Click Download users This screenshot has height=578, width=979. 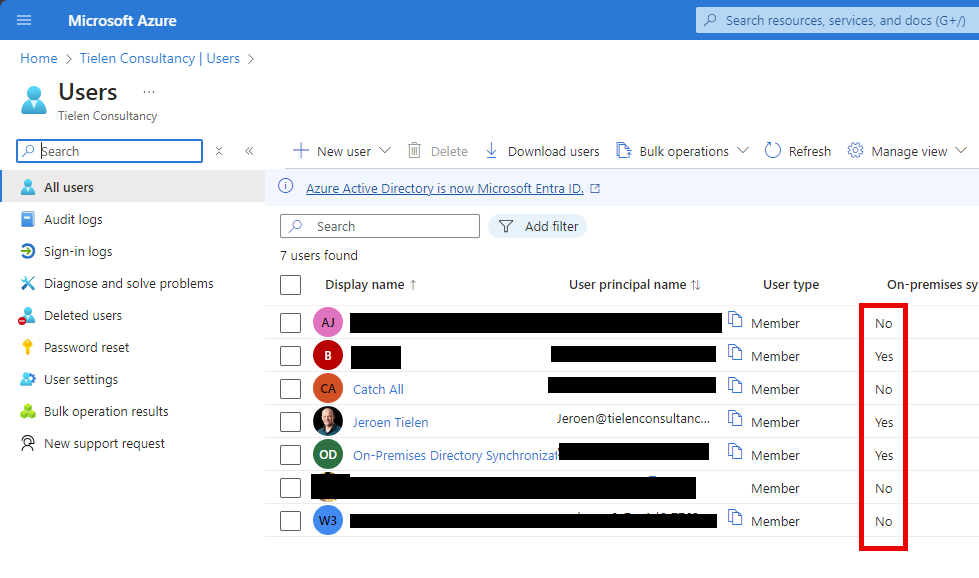pos(542,151)
